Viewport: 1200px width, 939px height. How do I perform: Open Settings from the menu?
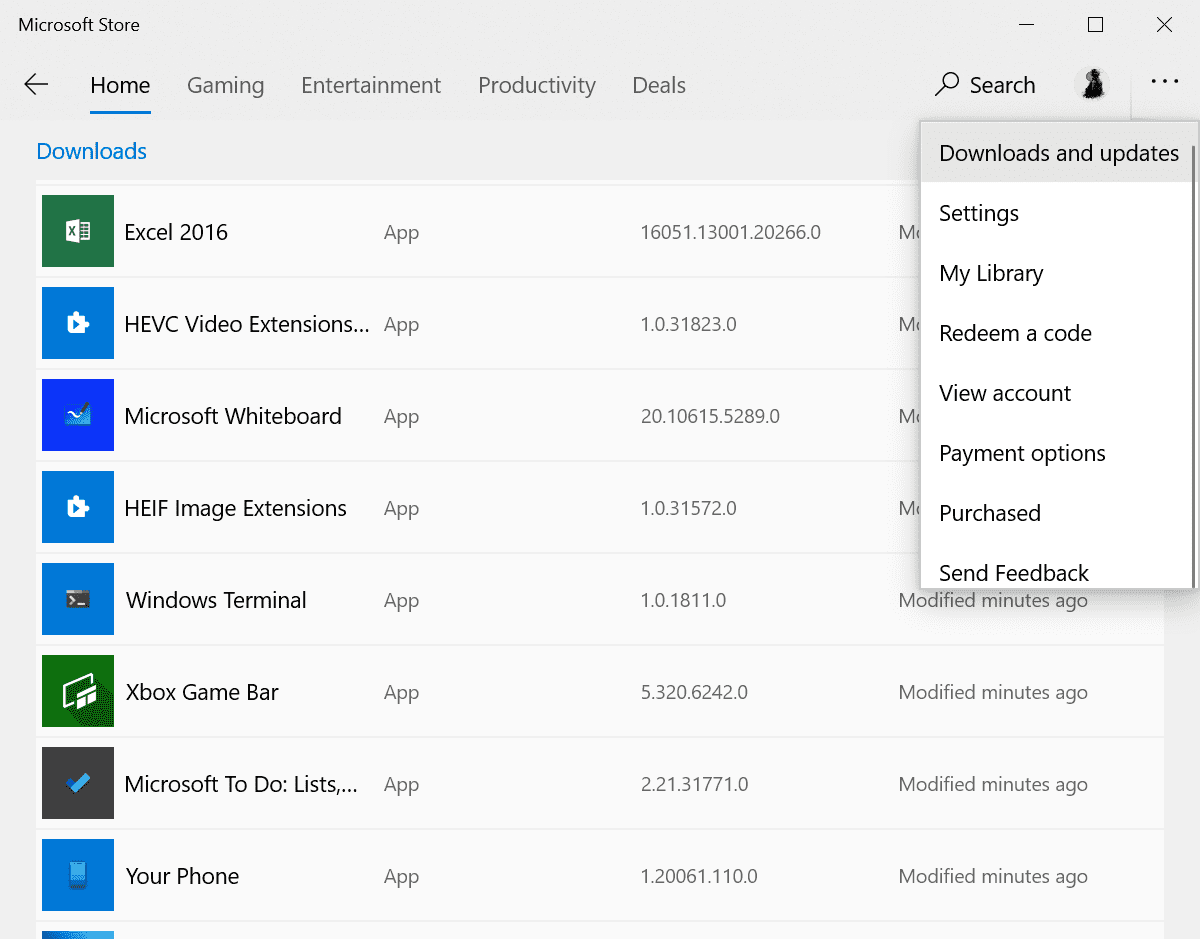[1056, 213]
